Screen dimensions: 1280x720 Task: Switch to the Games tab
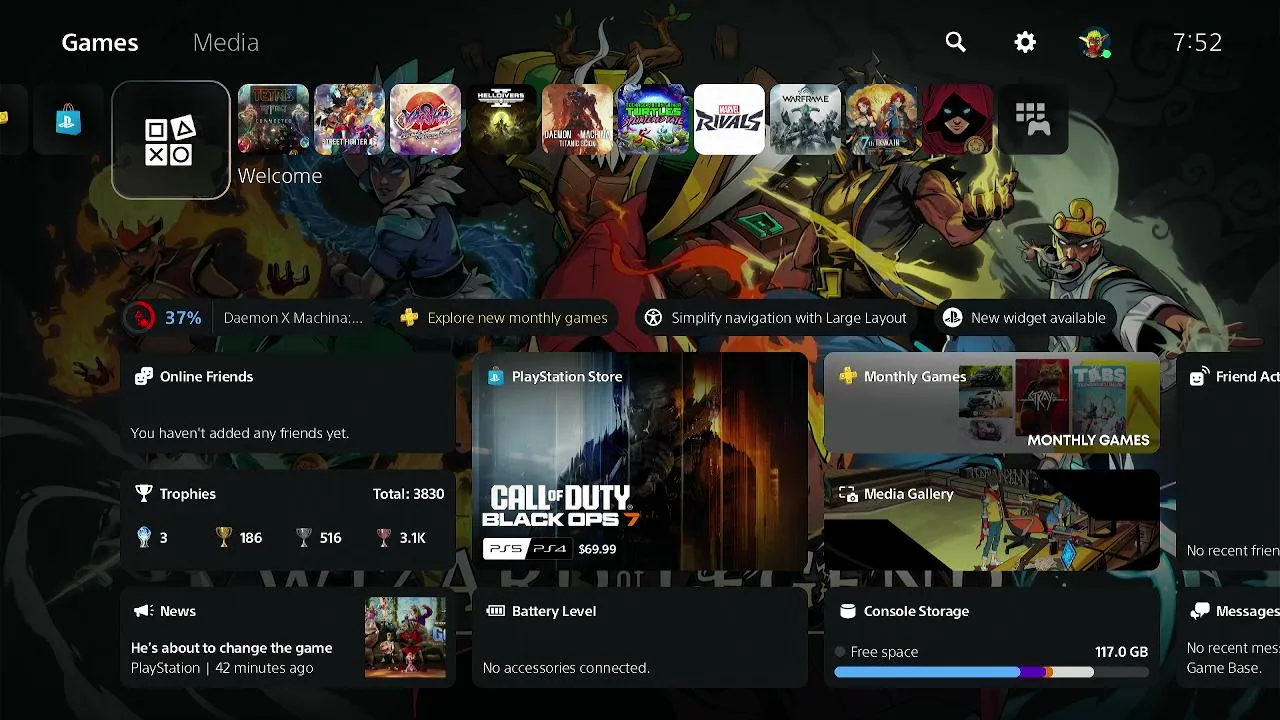(x=100, y=42)
